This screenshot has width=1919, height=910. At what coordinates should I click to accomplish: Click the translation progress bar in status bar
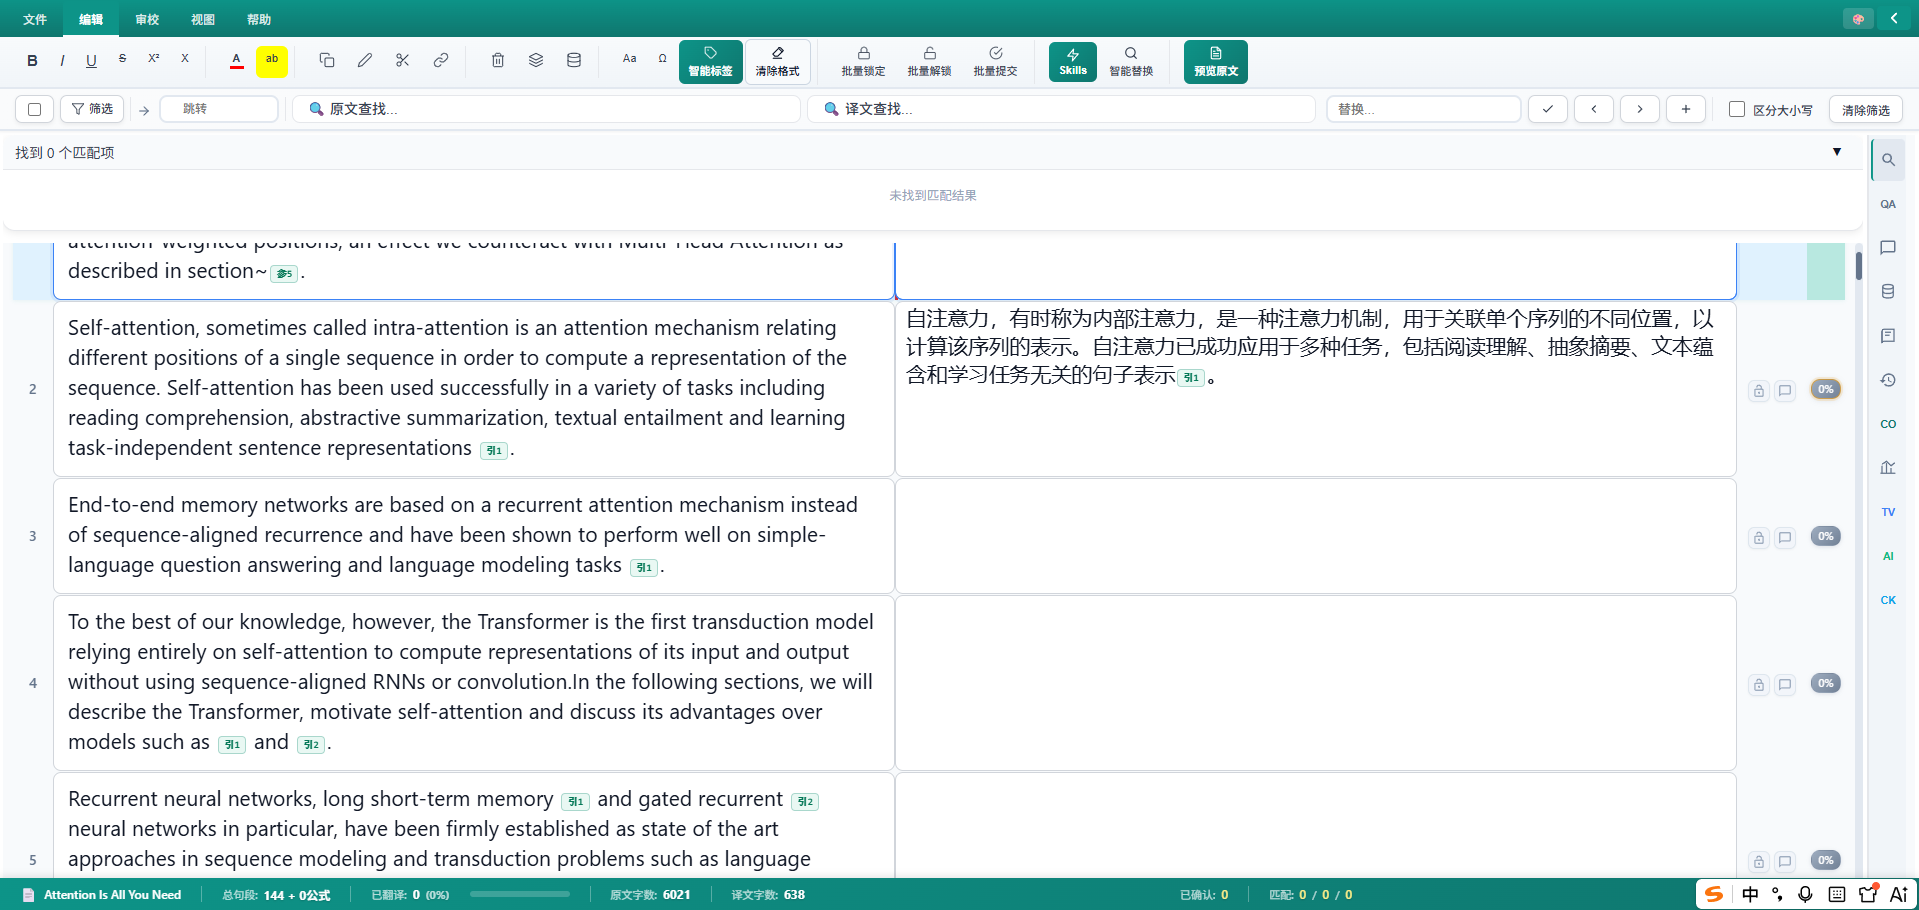point(520,894)
